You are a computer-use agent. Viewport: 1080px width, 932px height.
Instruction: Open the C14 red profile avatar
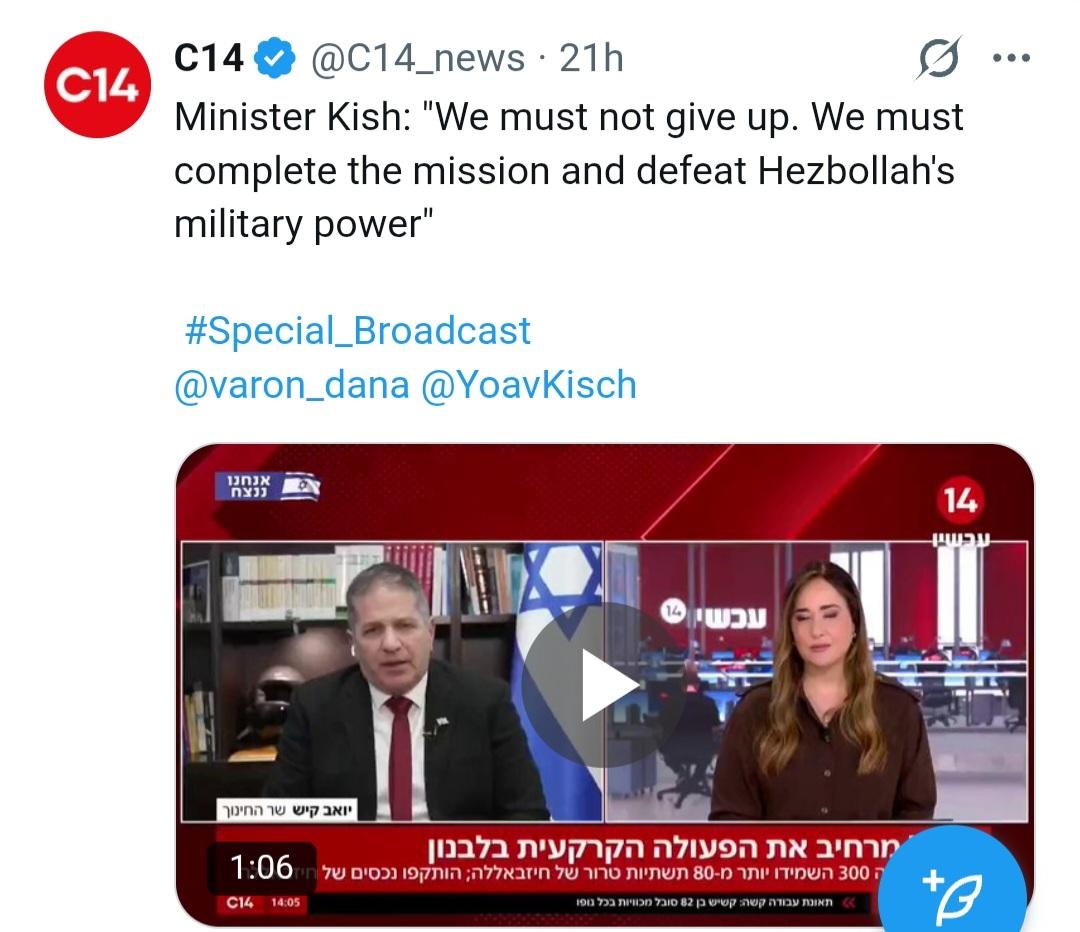(97, 85)
